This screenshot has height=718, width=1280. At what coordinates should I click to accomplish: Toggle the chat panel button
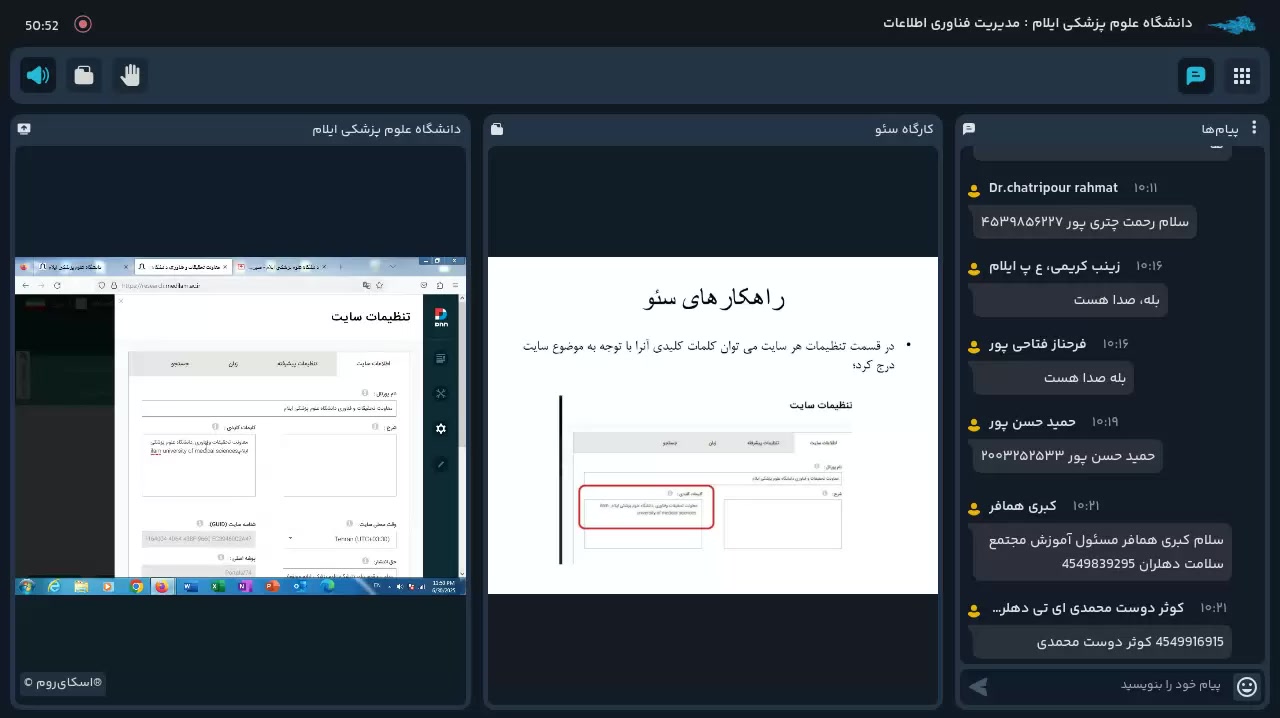1196,76
